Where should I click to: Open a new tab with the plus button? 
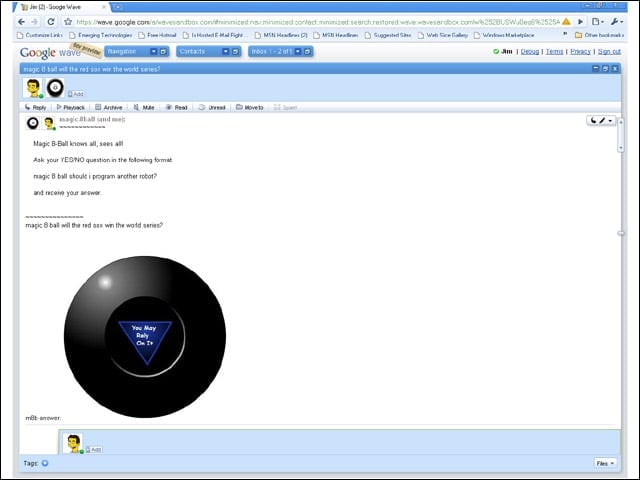118,7
